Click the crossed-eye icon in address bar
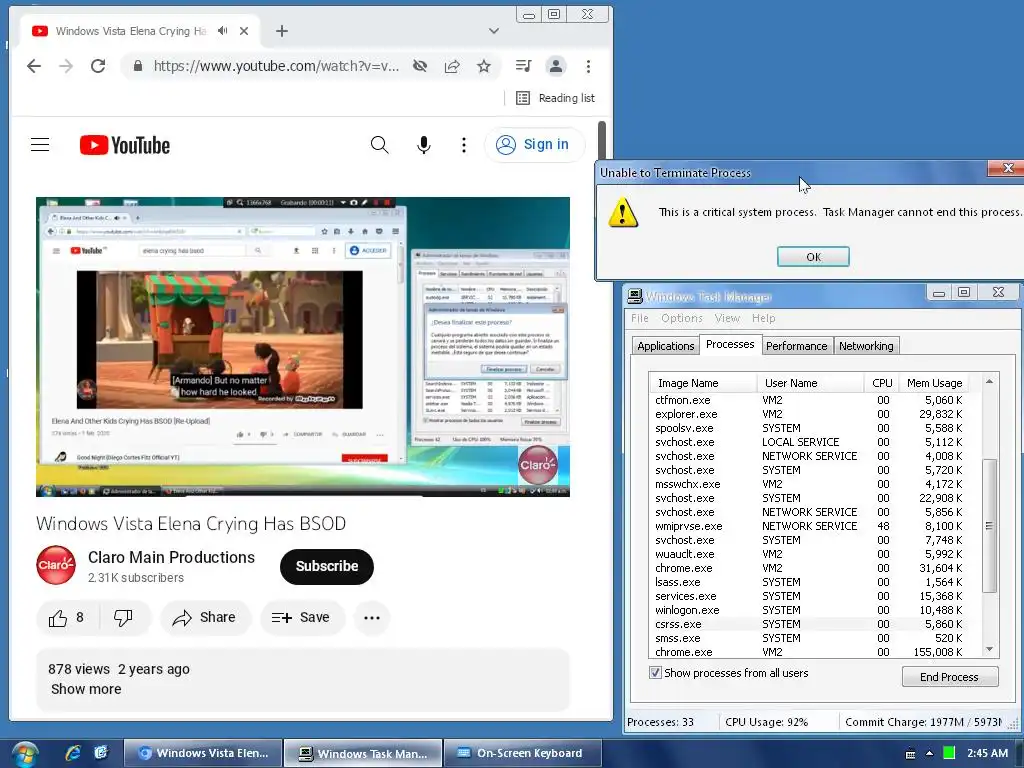Screen dimensions: 1024x768 tap(420, 66)
